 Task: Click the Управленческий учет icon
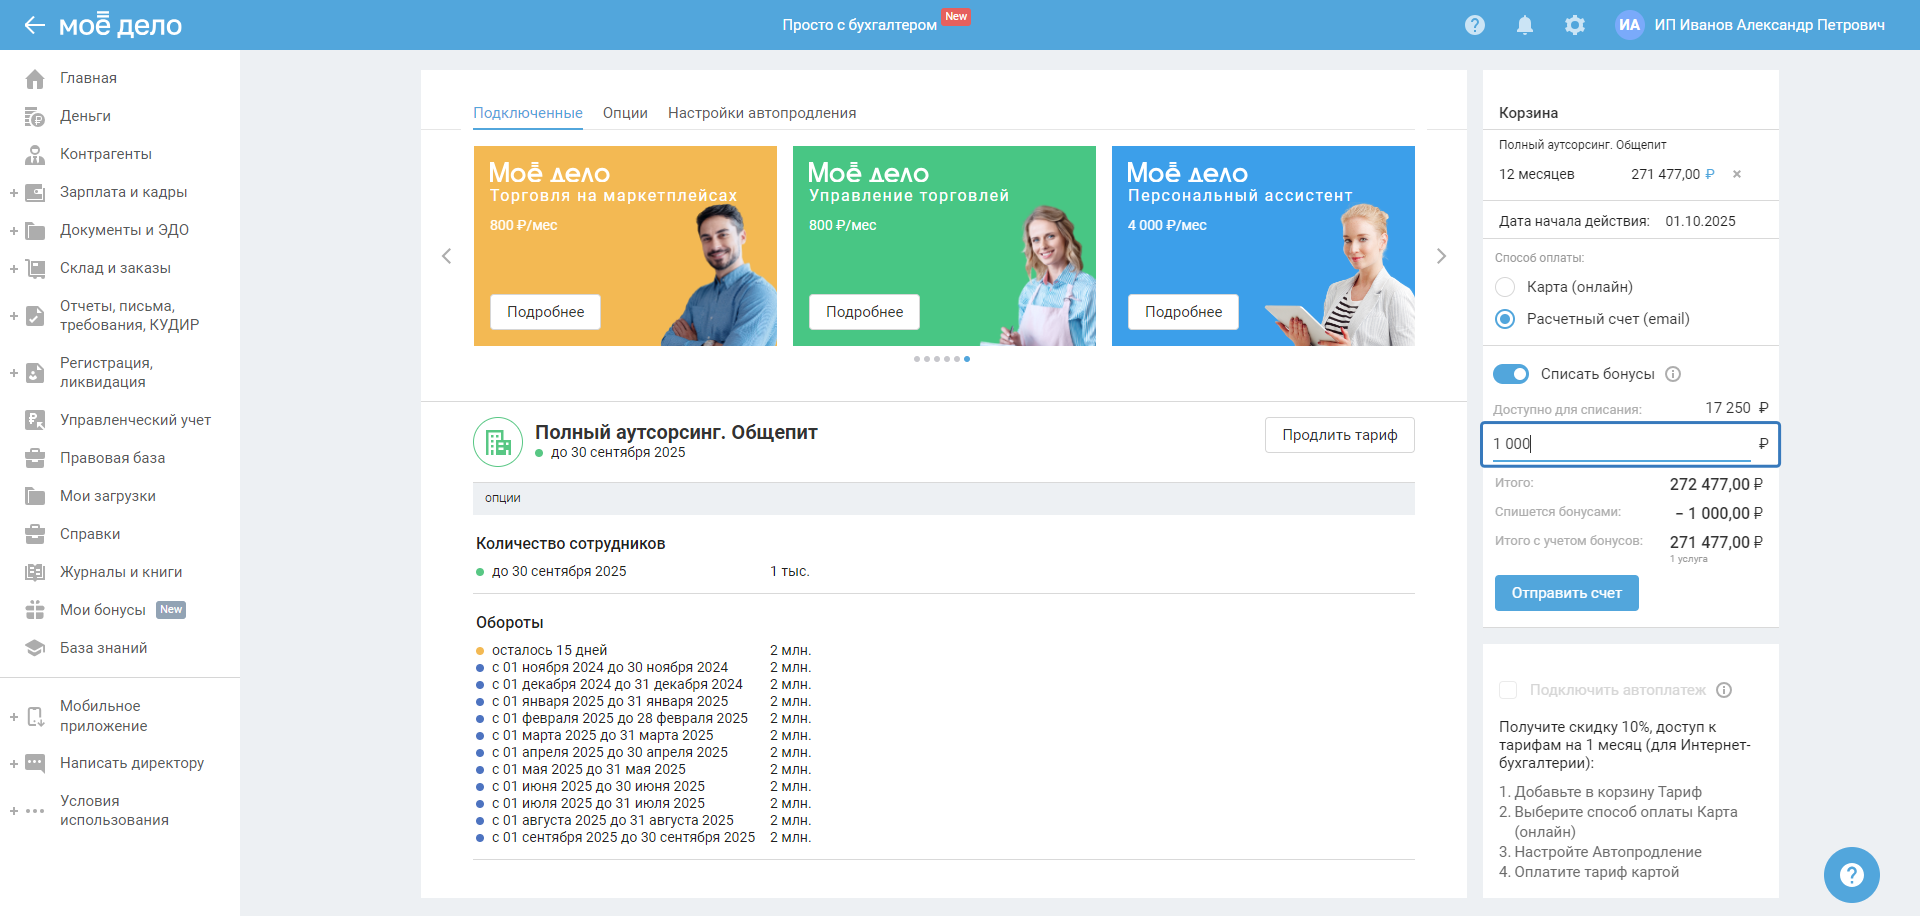coord(35,420)
